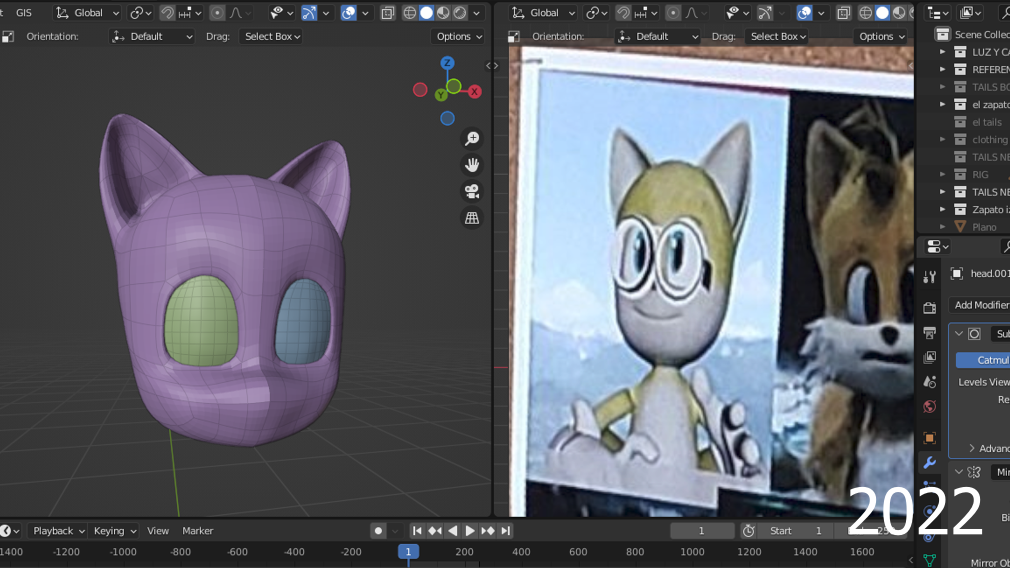This screenshot has width=1010, height=568.
Task: Open the World properties globe tab
Action: pyautogui.click(x=929, y=407)
